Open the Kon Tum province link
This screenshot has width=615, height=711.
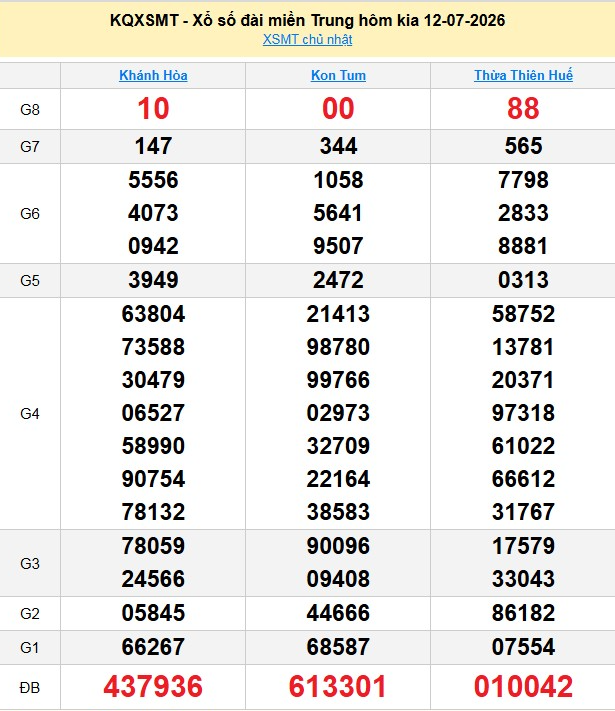pos(338,75)
